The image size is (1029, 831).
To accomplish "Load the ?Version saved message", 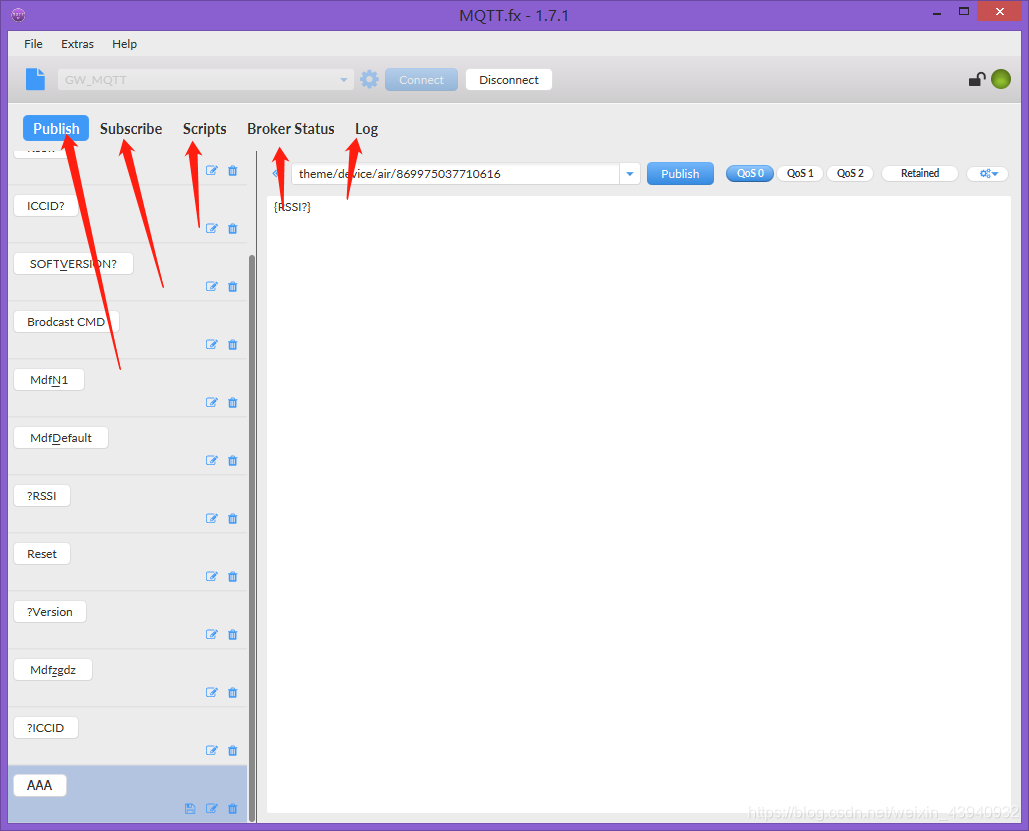I will pyautogui.click(x=50, y=612).
